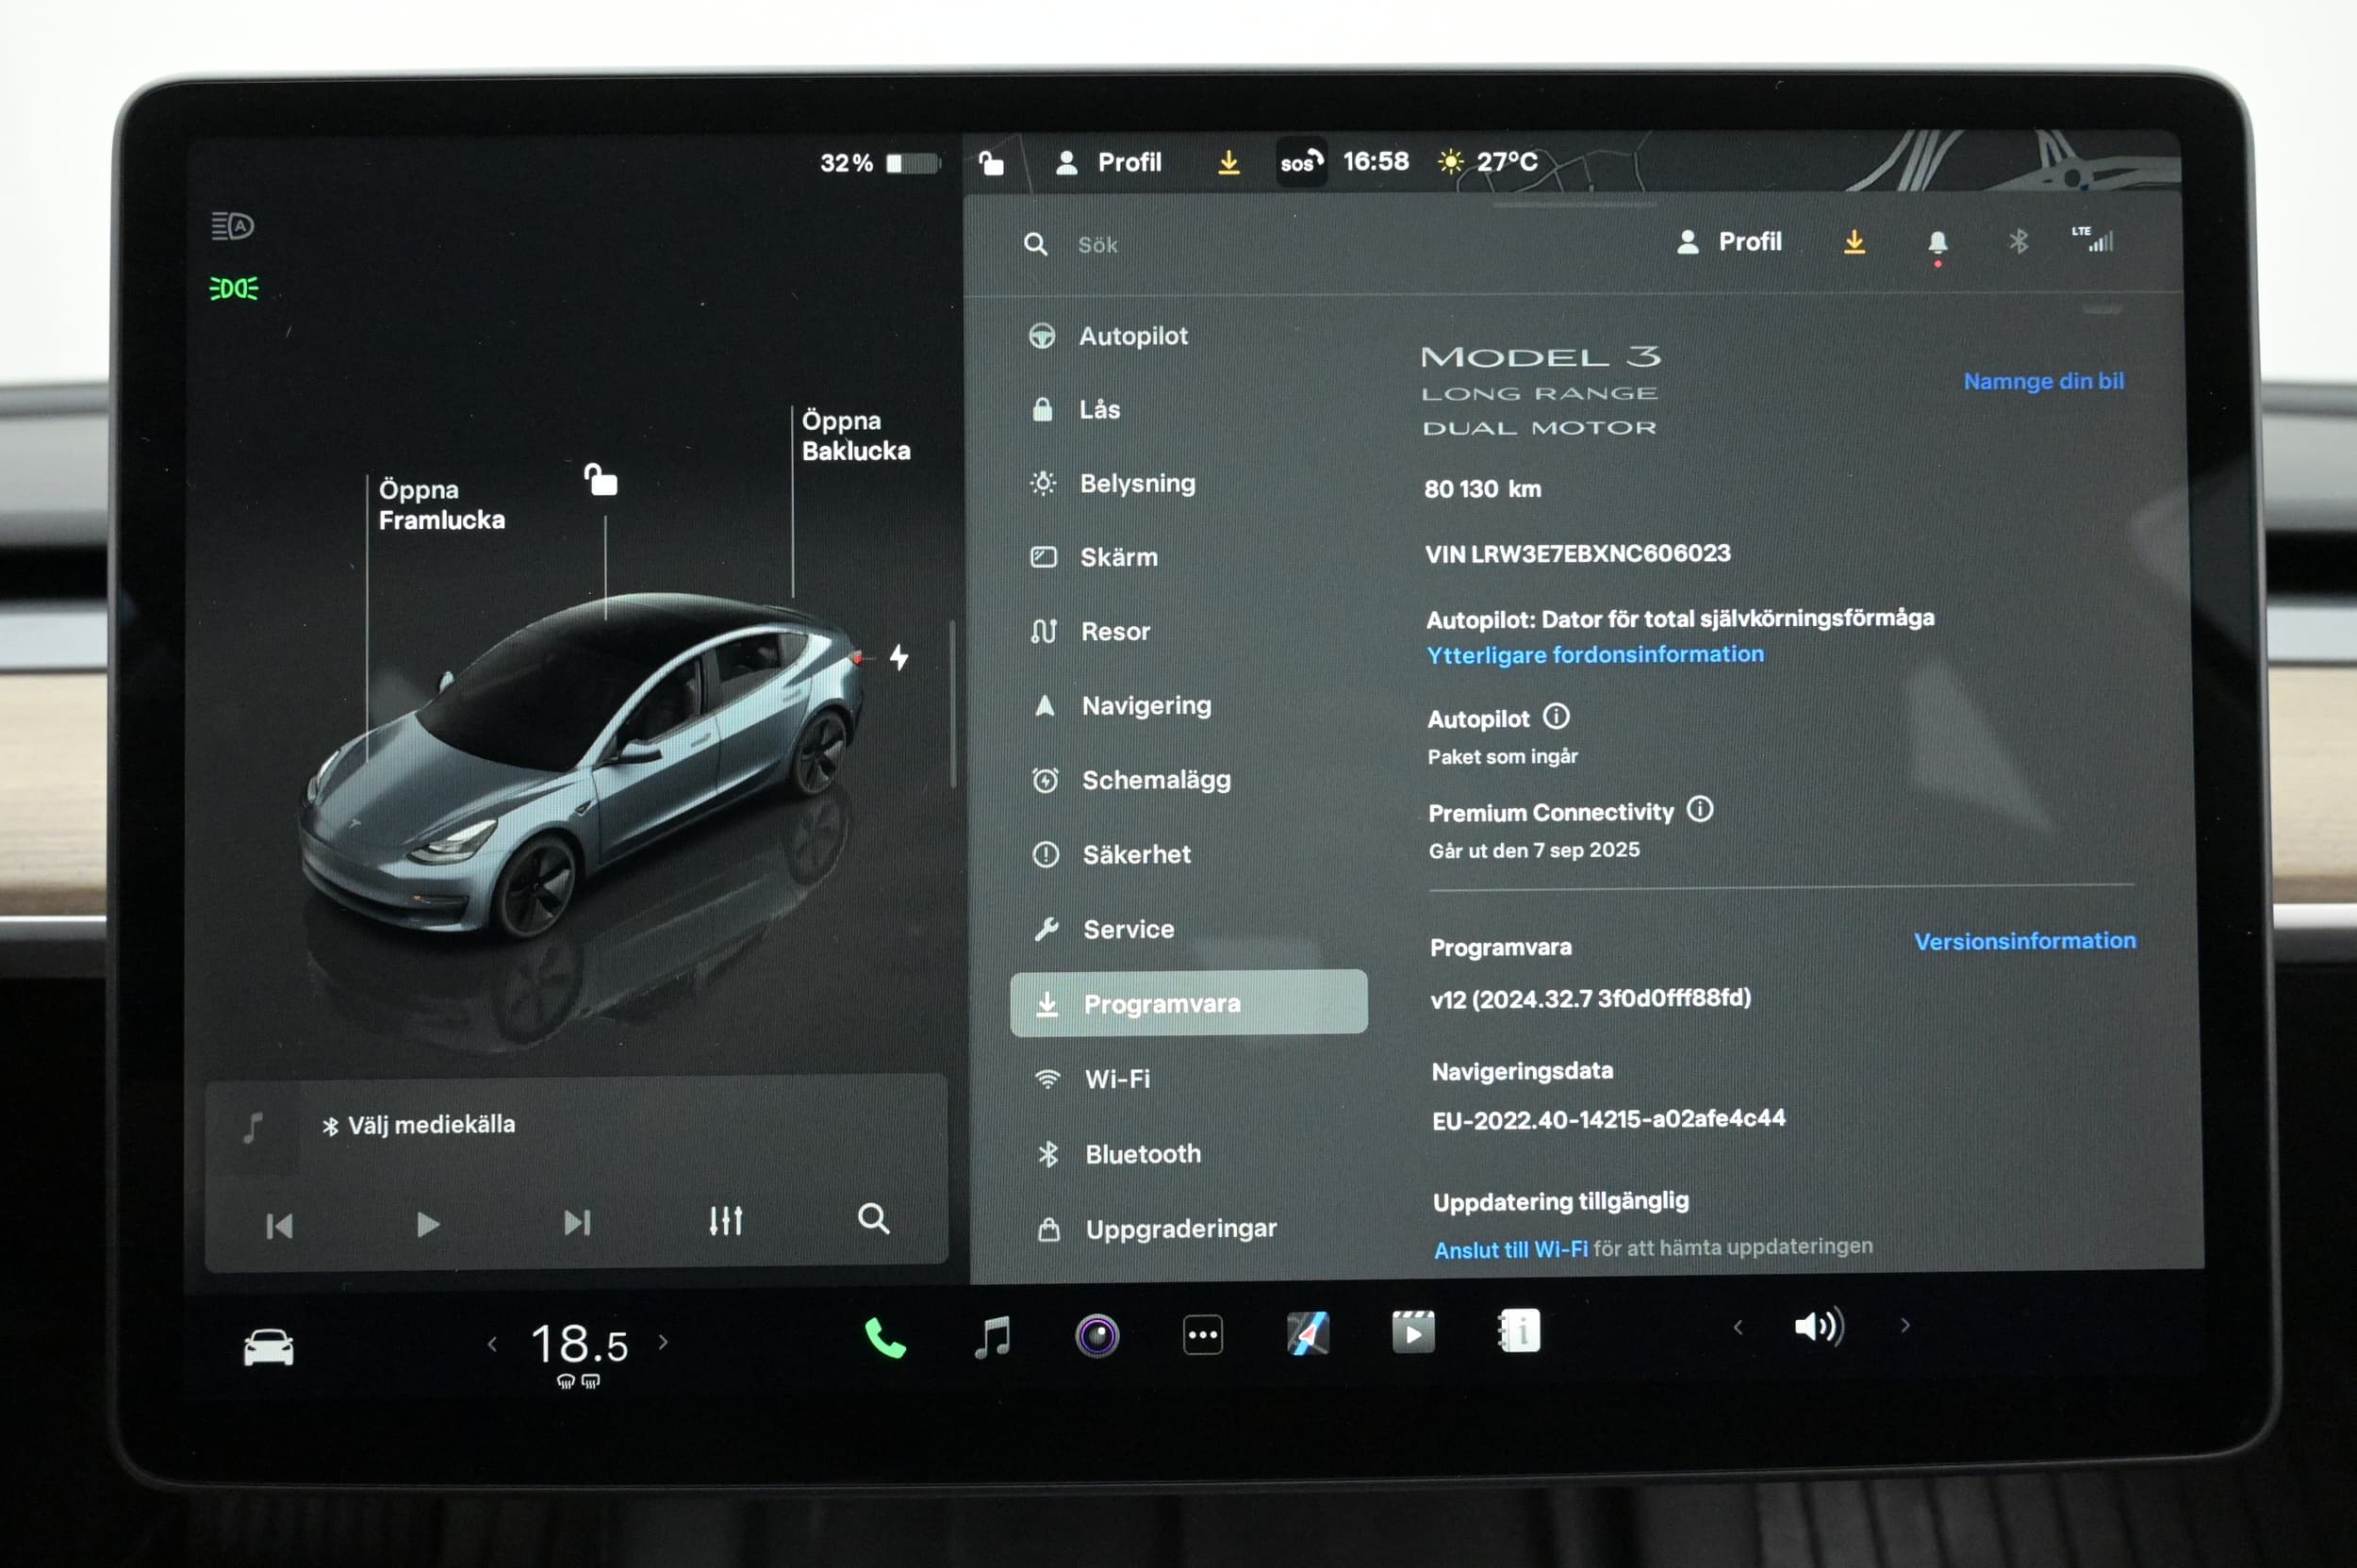Tap the 16:58 clock display
The width and height of the screenshot is (2357, 1568).
(x=1376, y=161)
